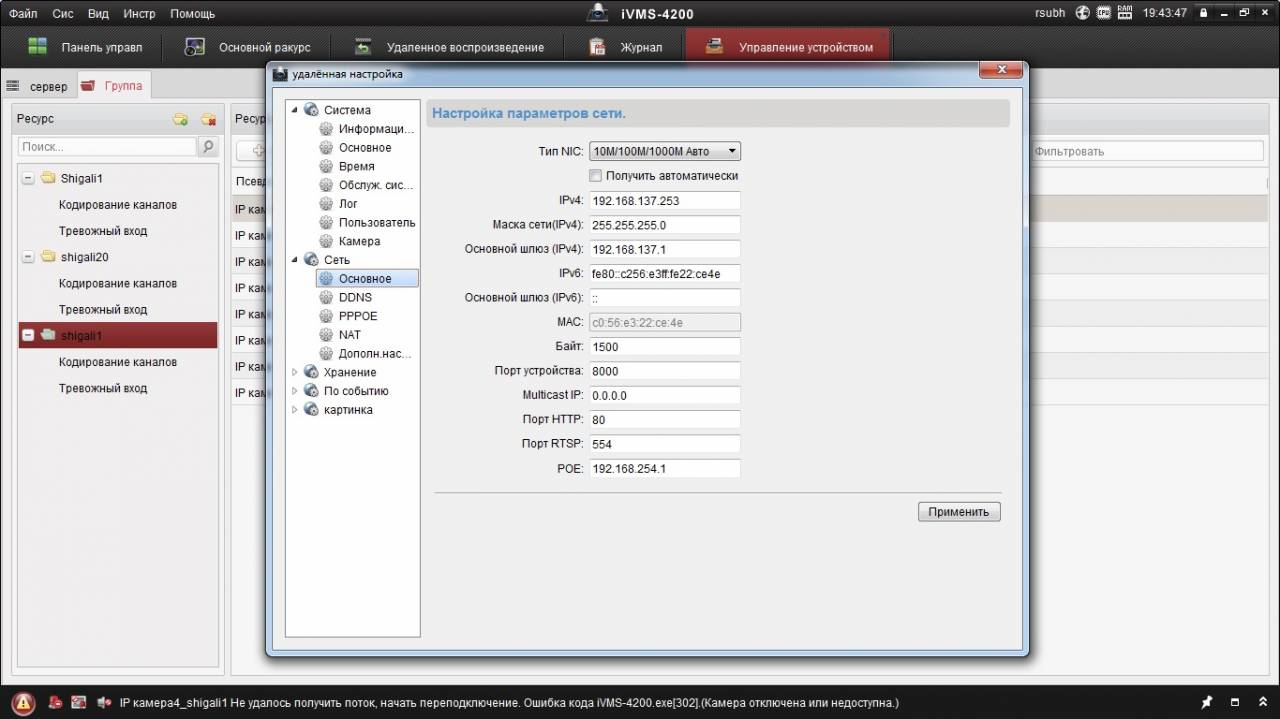Switch to the сервер tab
1280x719 pixels.
tap(38, 86)
